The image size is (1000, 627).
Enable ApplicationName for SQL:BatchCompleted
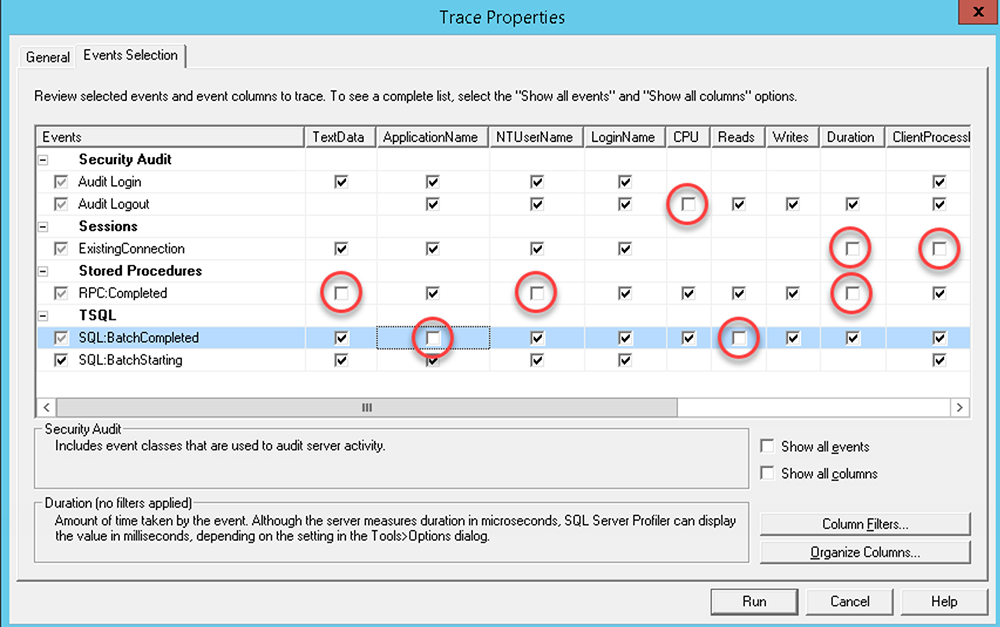coord(431,338)
